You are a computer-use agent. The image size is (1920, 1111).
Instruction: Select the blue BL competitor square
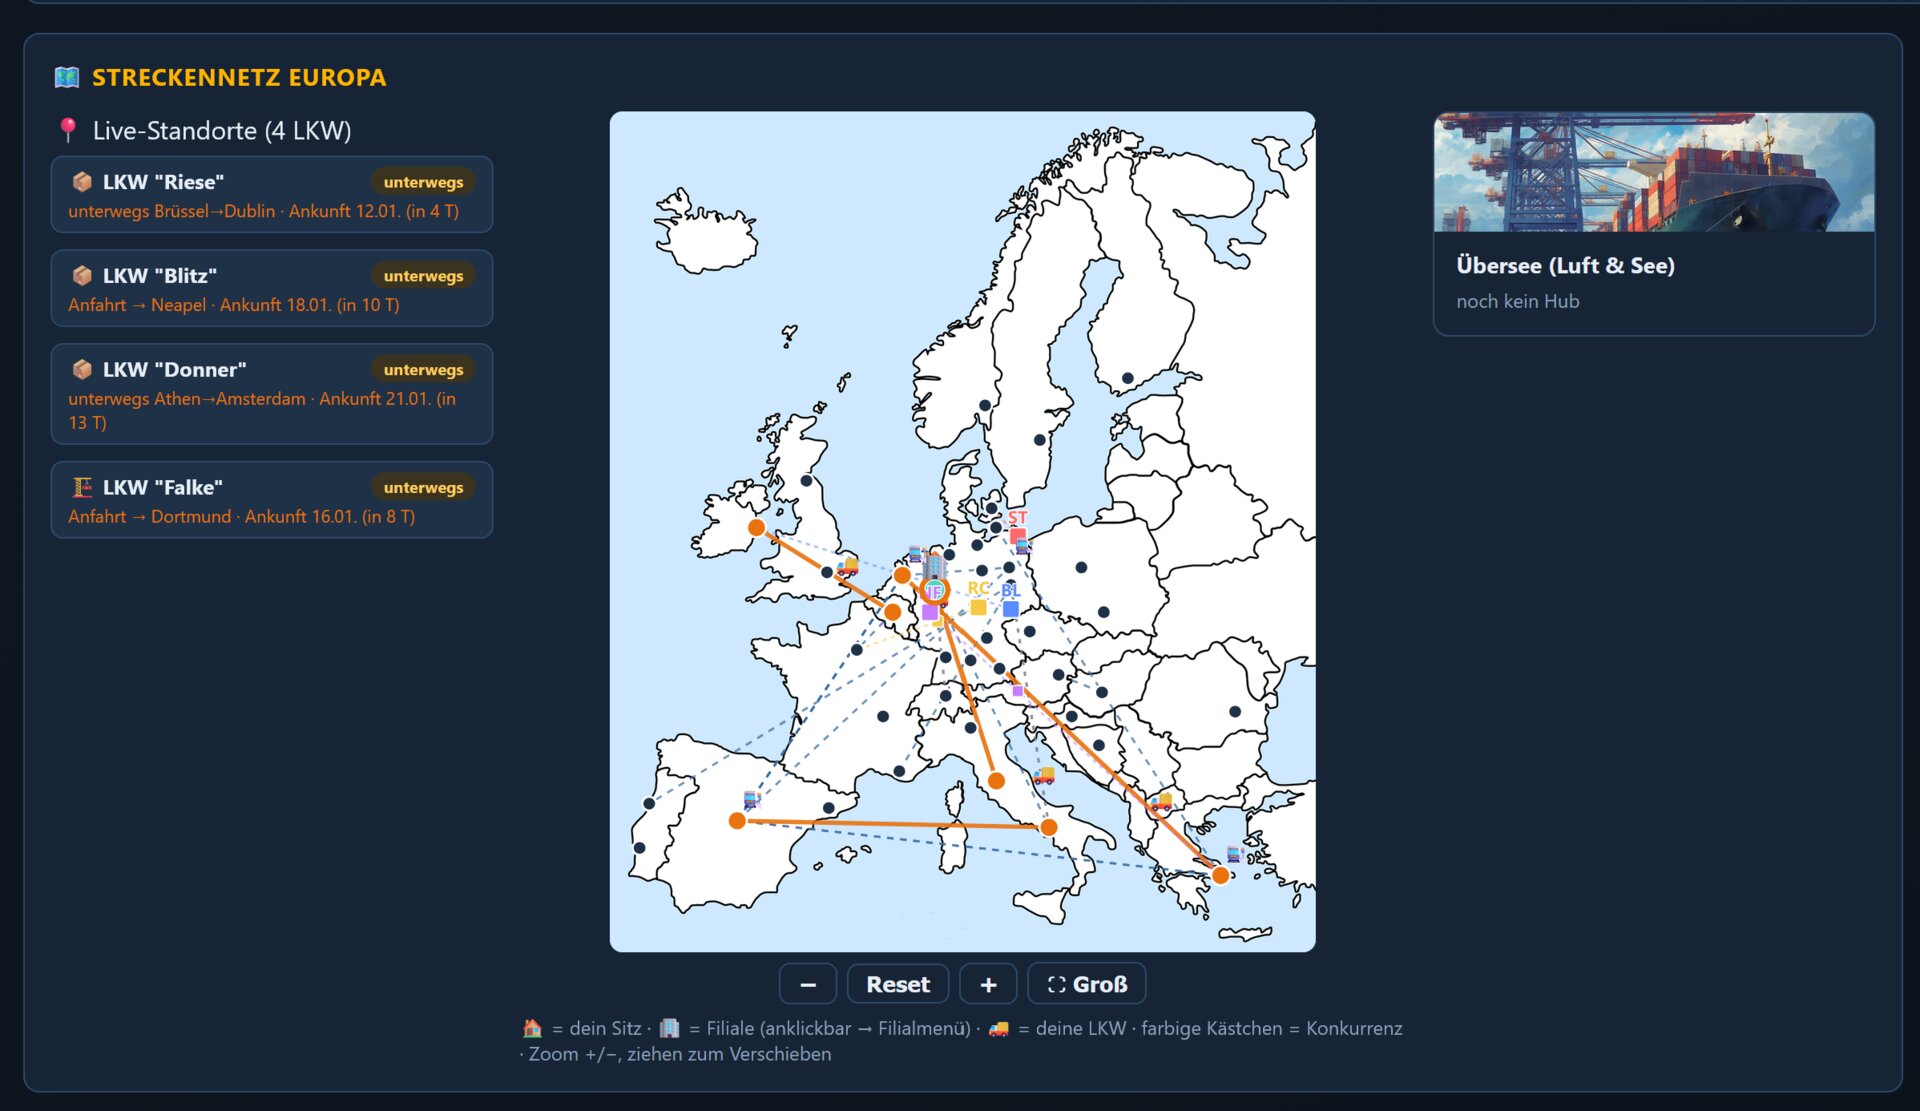pos(1011,609)
